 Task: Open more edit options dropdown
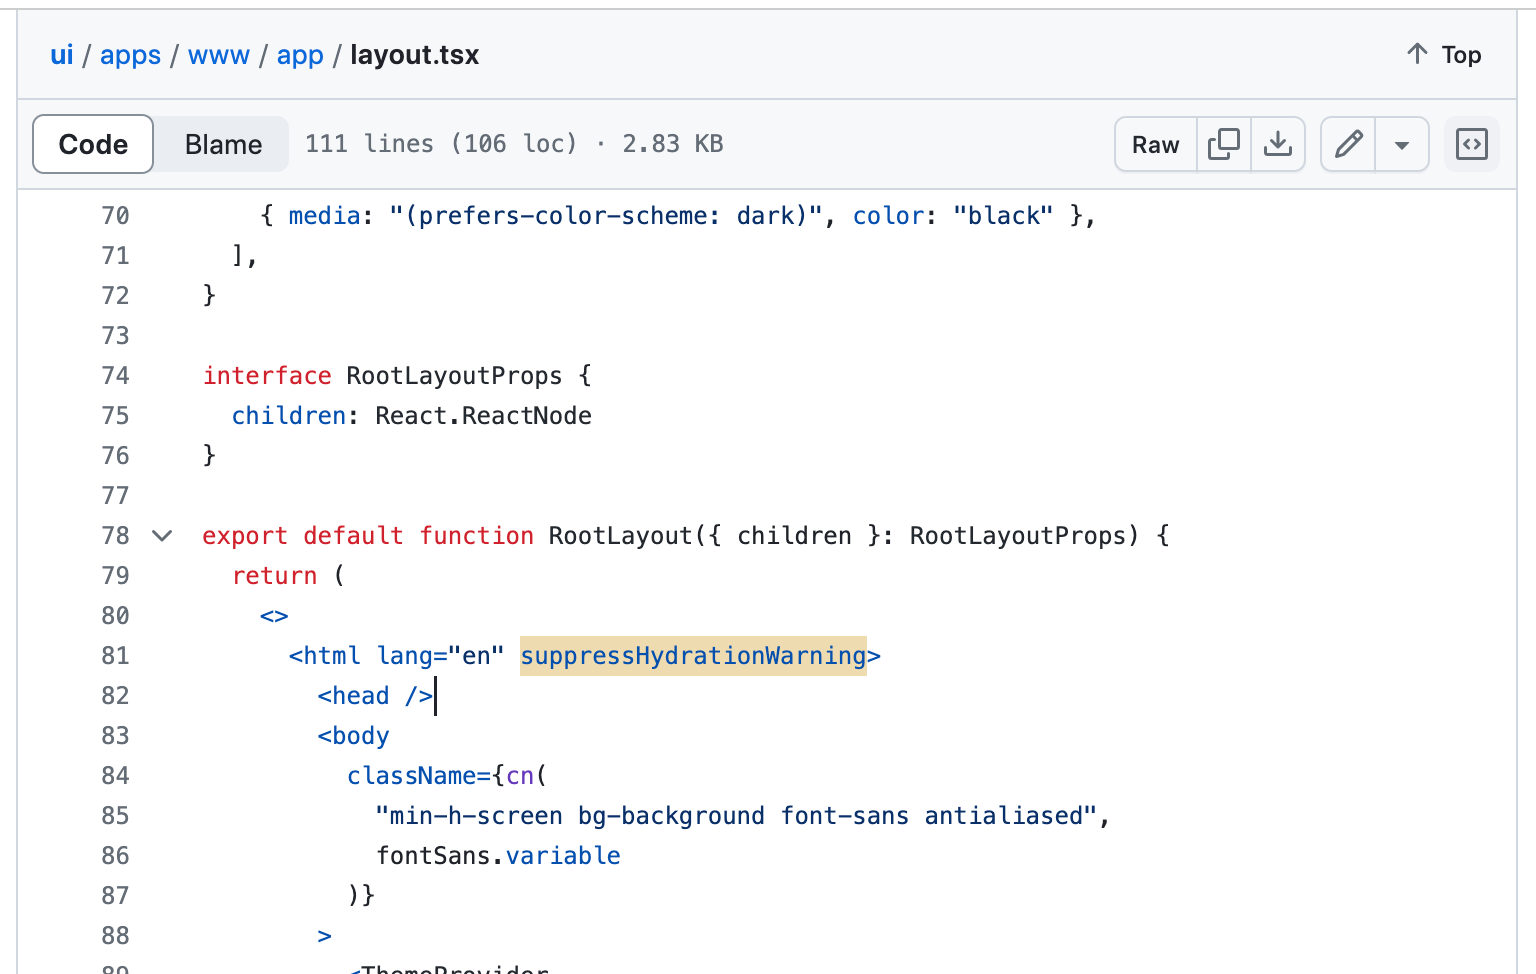pos(1402,144)
